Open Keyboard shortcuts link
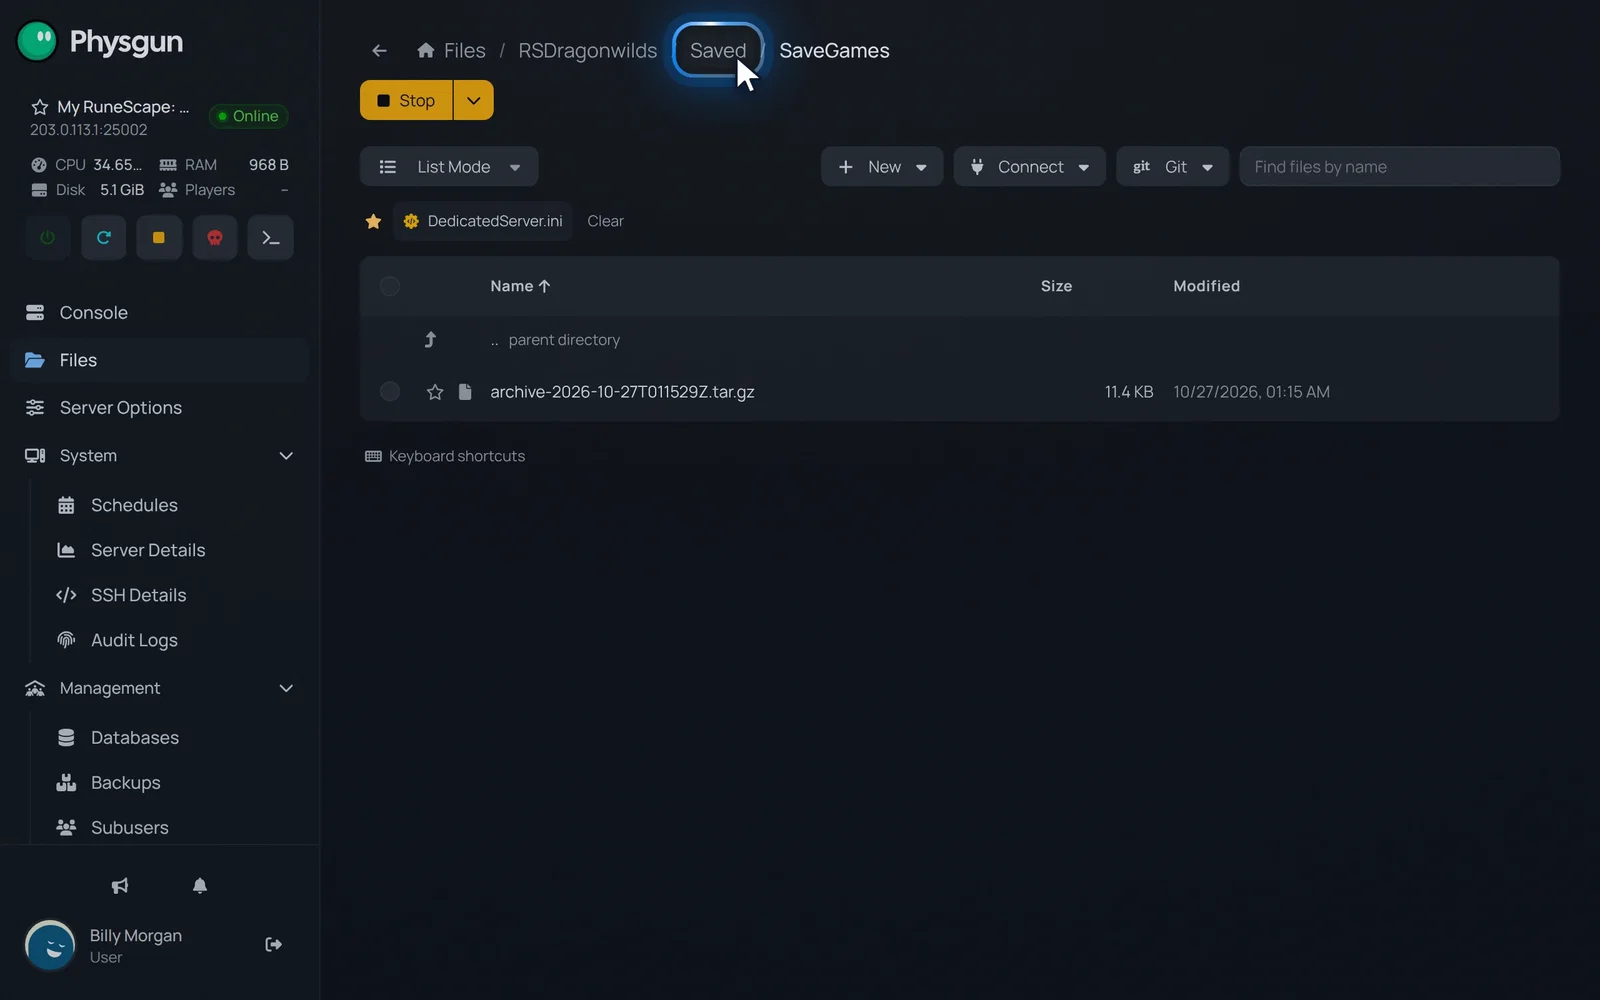 (x=445, y=456)
